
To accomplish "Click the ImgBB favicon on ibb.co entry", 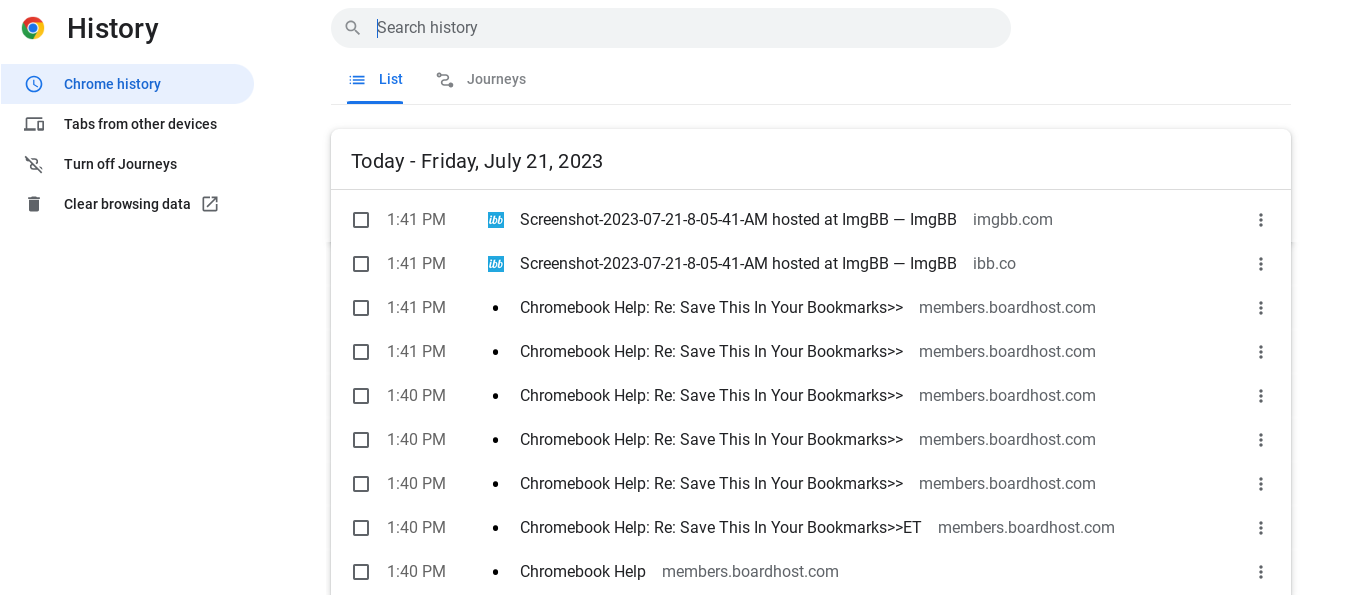I will click(x=495, y=264).
